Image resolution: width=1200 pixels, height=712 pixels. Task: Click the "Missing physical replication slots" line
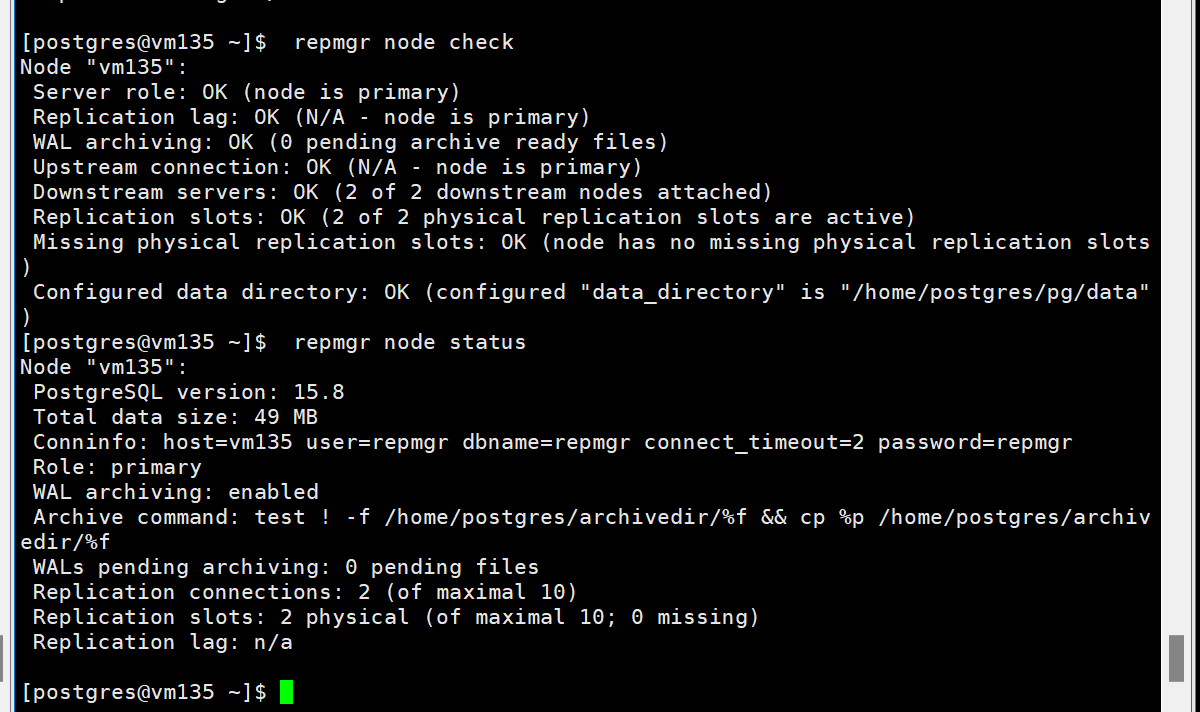[x=590, y=242]
